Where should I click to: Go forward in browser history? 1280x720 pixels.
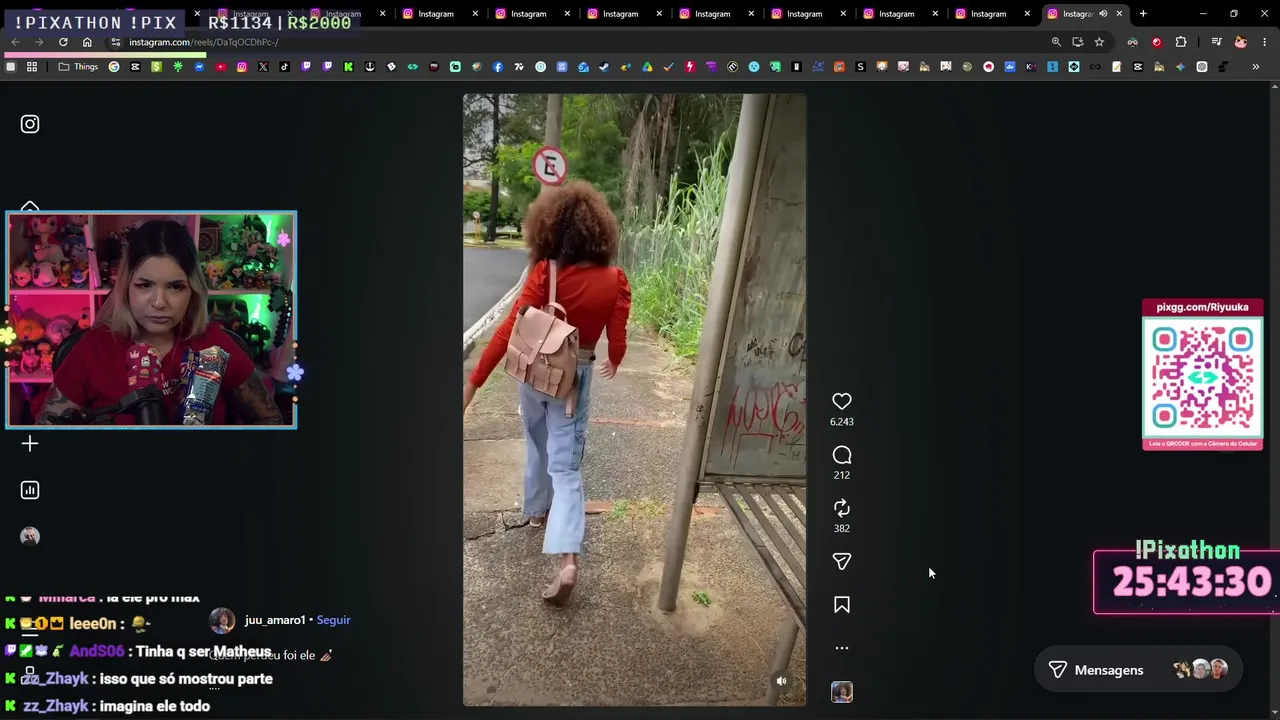(39, 42)
